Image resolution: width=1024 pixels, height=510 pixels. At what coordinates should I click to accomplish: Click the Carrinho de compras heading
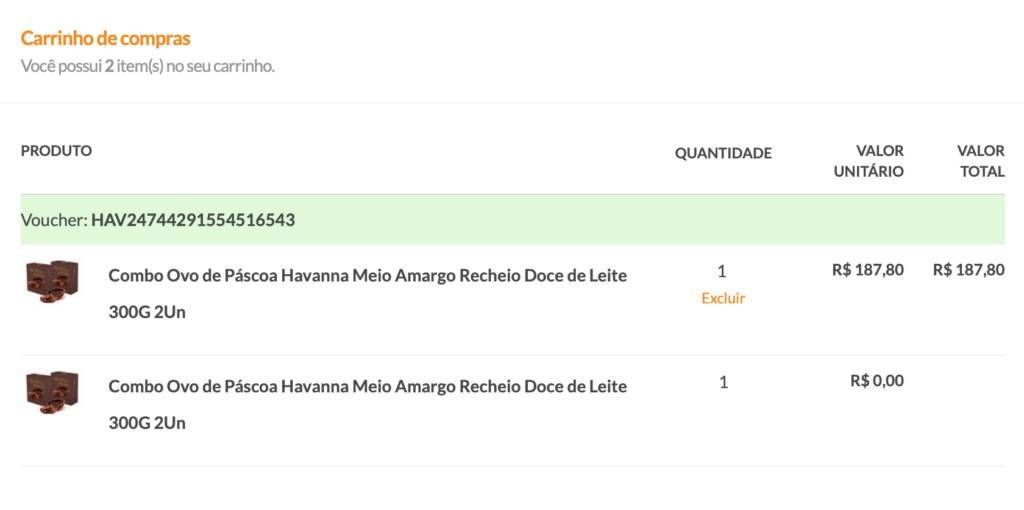(105, 39)
